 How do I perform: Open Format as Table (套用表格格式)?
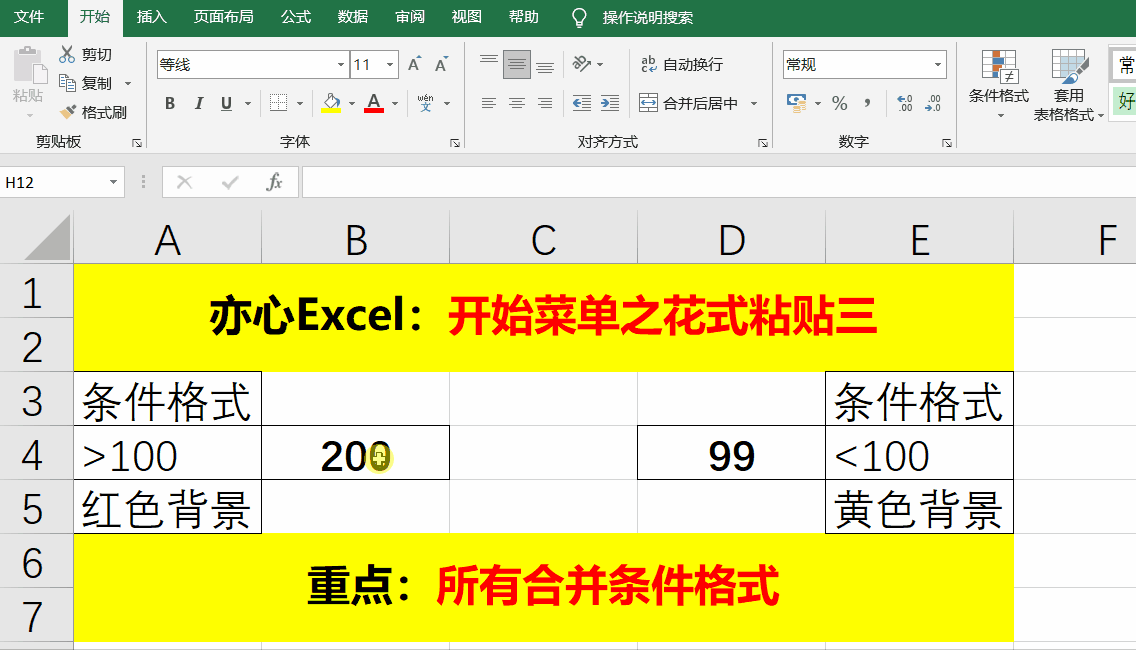click(x=1069, y=85)
